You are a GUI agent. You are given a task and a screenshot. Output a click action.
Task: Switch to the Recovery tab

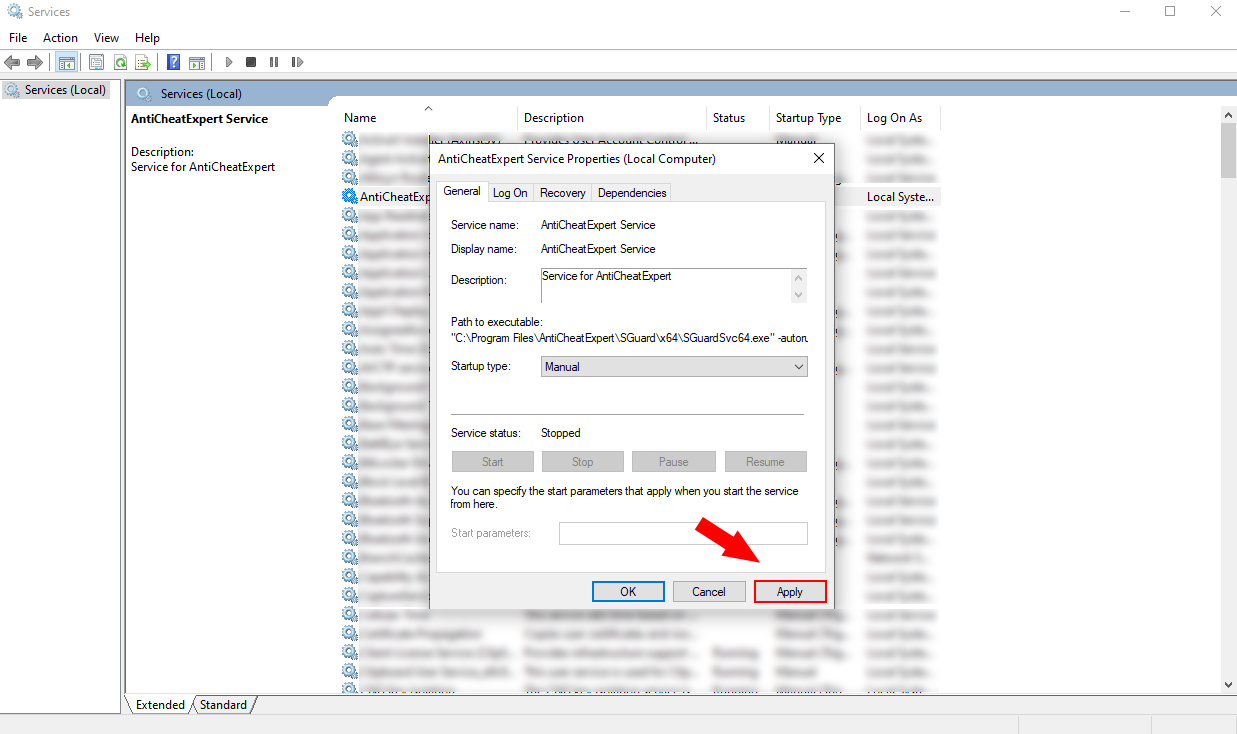click(563, 193)
